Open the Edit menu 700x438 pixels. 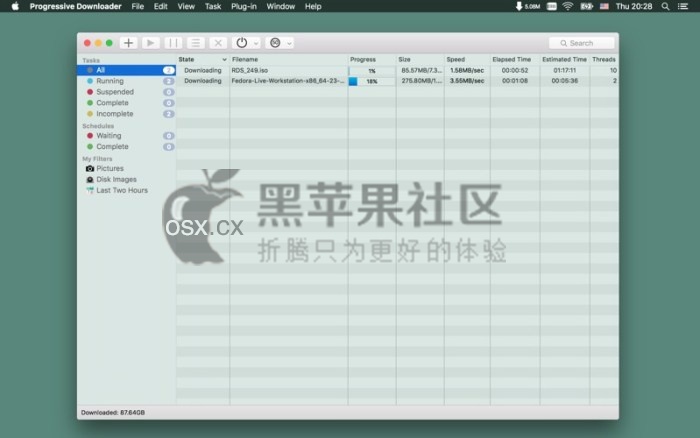point(160,6)
